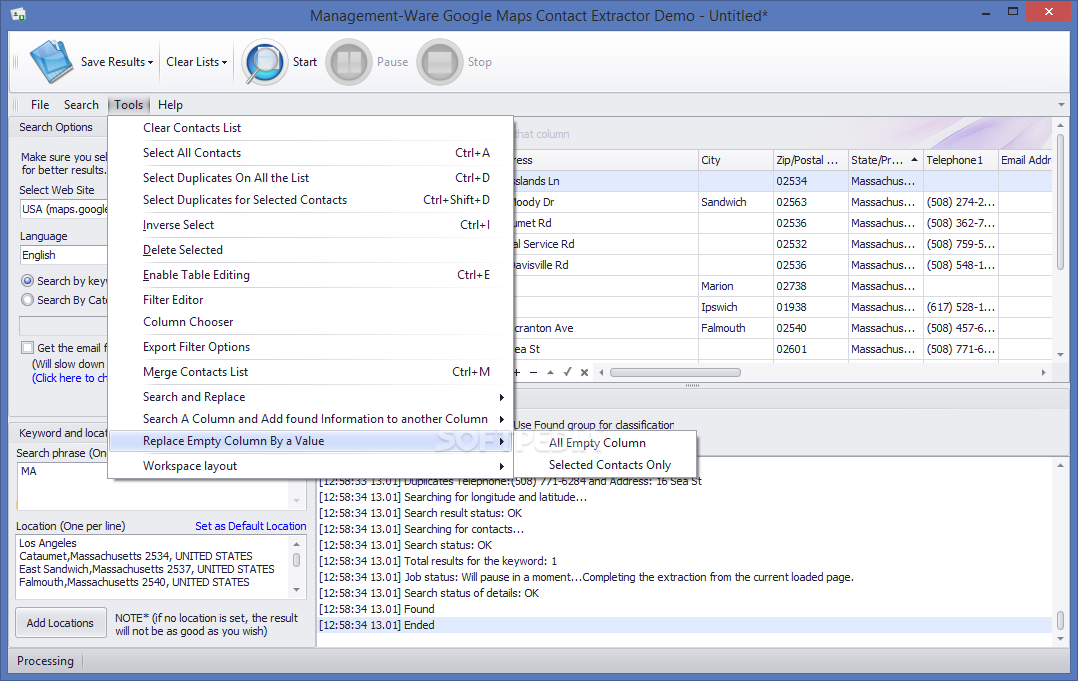The width and height of the screenshot is (1078, 681).
Task: Click the Add Locations button
Action: coord(60,623)
